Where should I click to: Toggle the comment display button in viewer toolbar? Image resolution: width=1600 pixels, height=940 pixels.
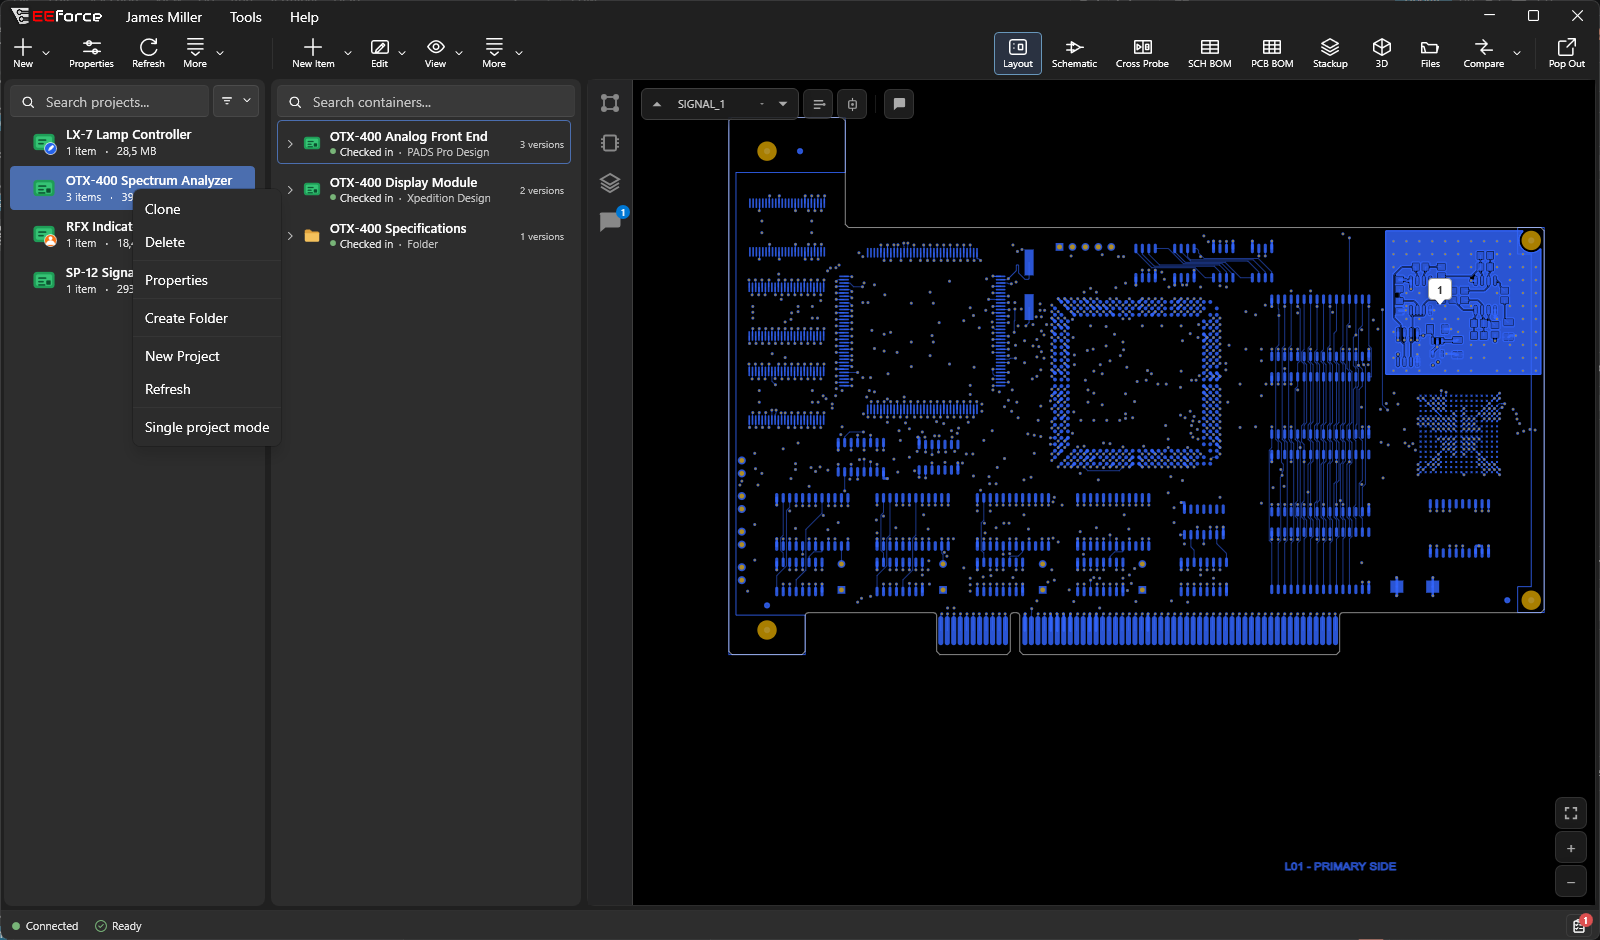coord(899,104)
